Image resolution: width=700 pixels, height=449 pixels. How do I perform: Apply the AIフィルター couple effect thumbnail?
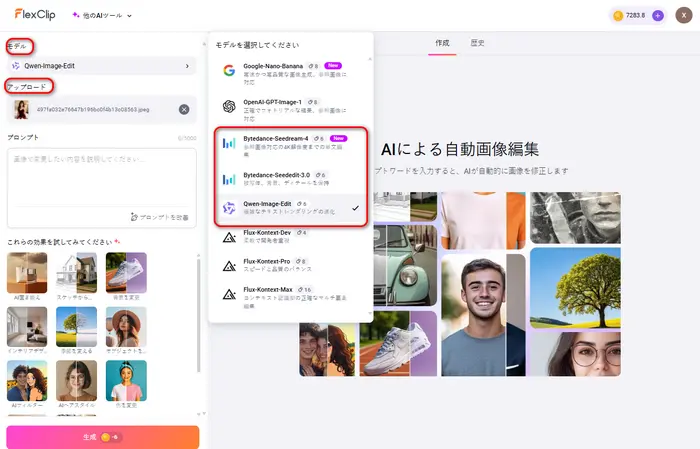27,381
